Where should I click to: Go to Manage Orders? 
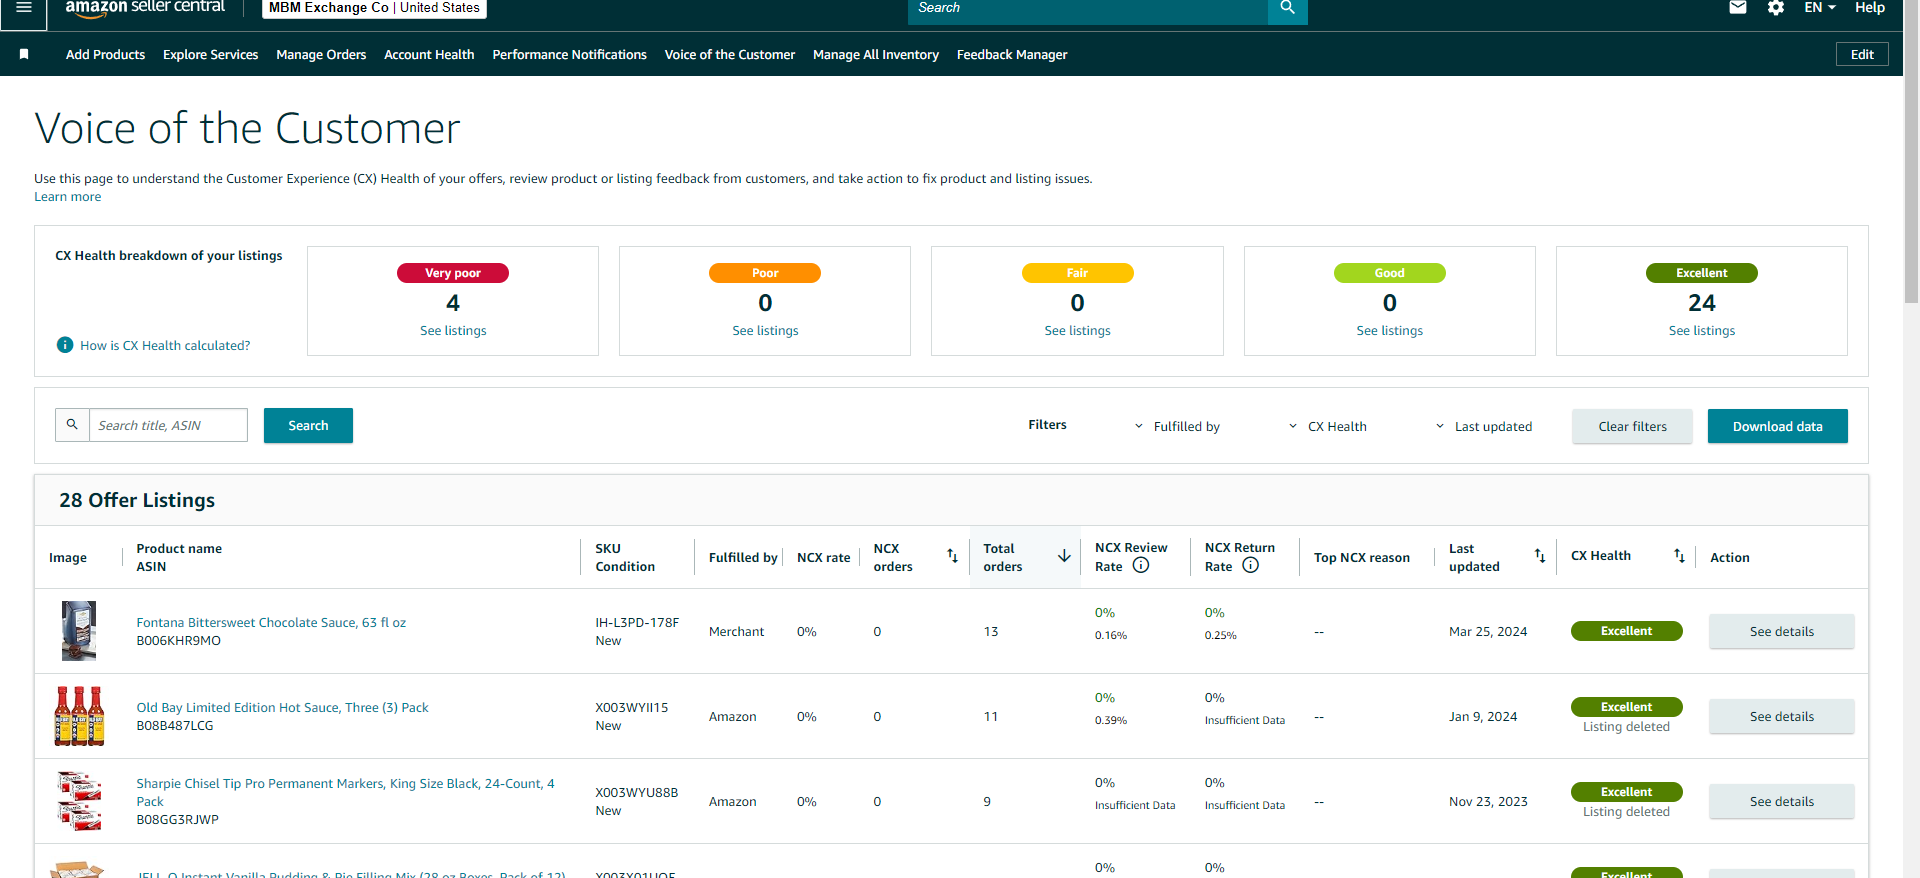click(321, 54)
